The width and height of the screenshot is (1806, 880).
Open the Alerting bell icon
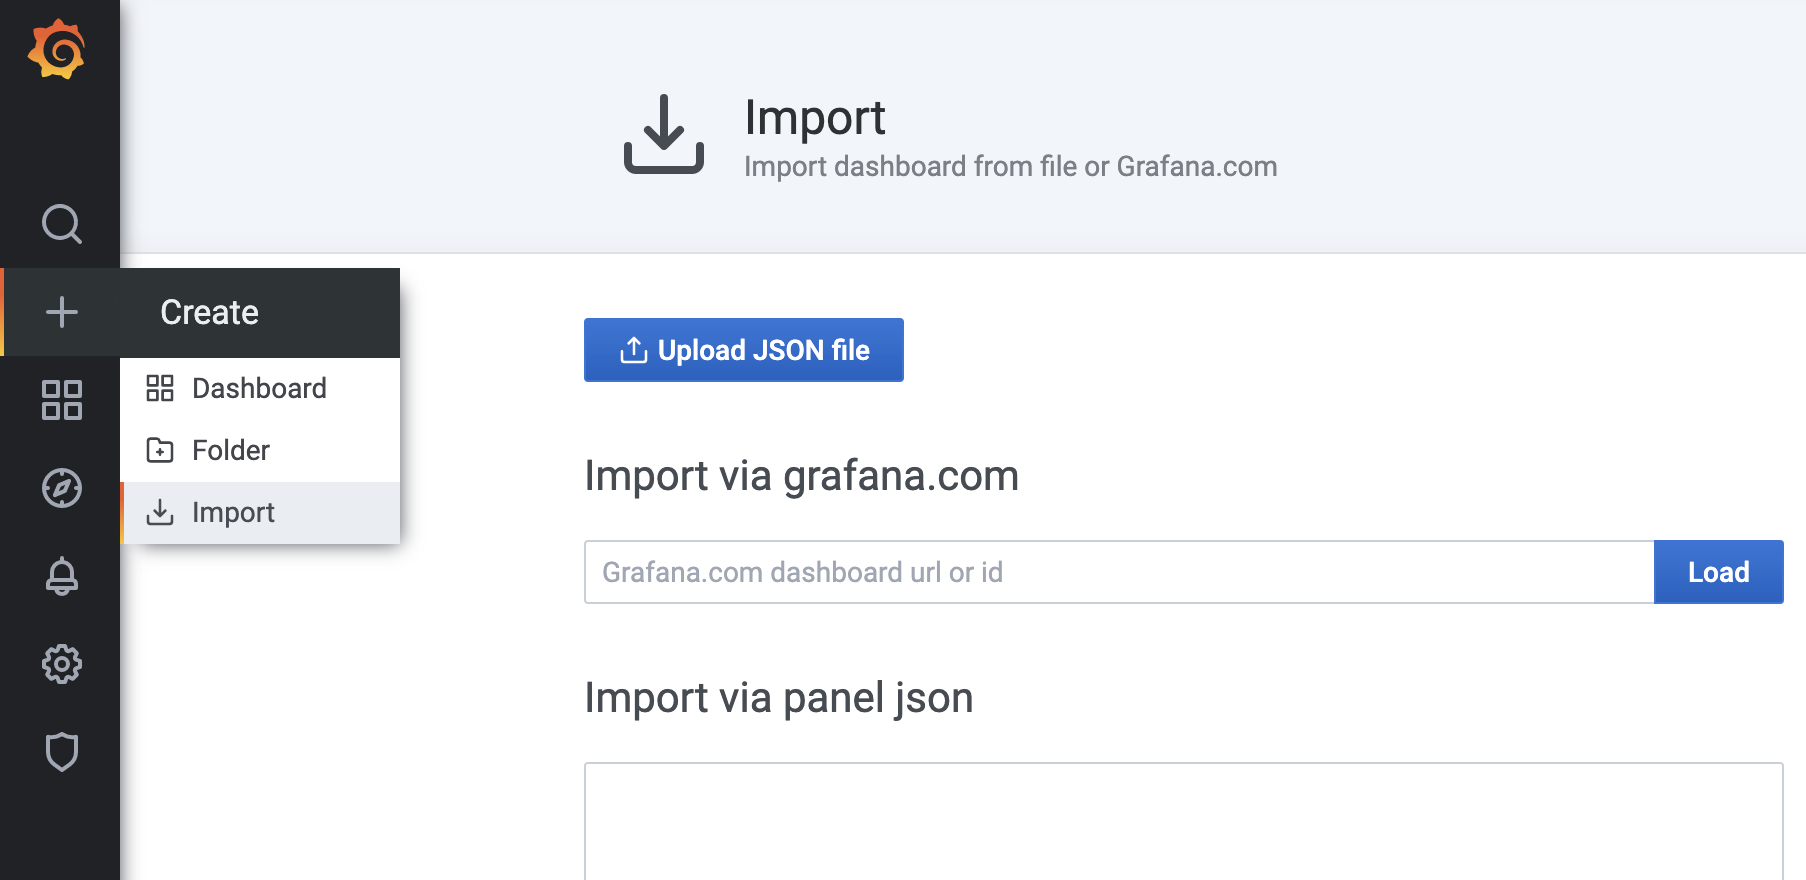[x=61, y=576]
